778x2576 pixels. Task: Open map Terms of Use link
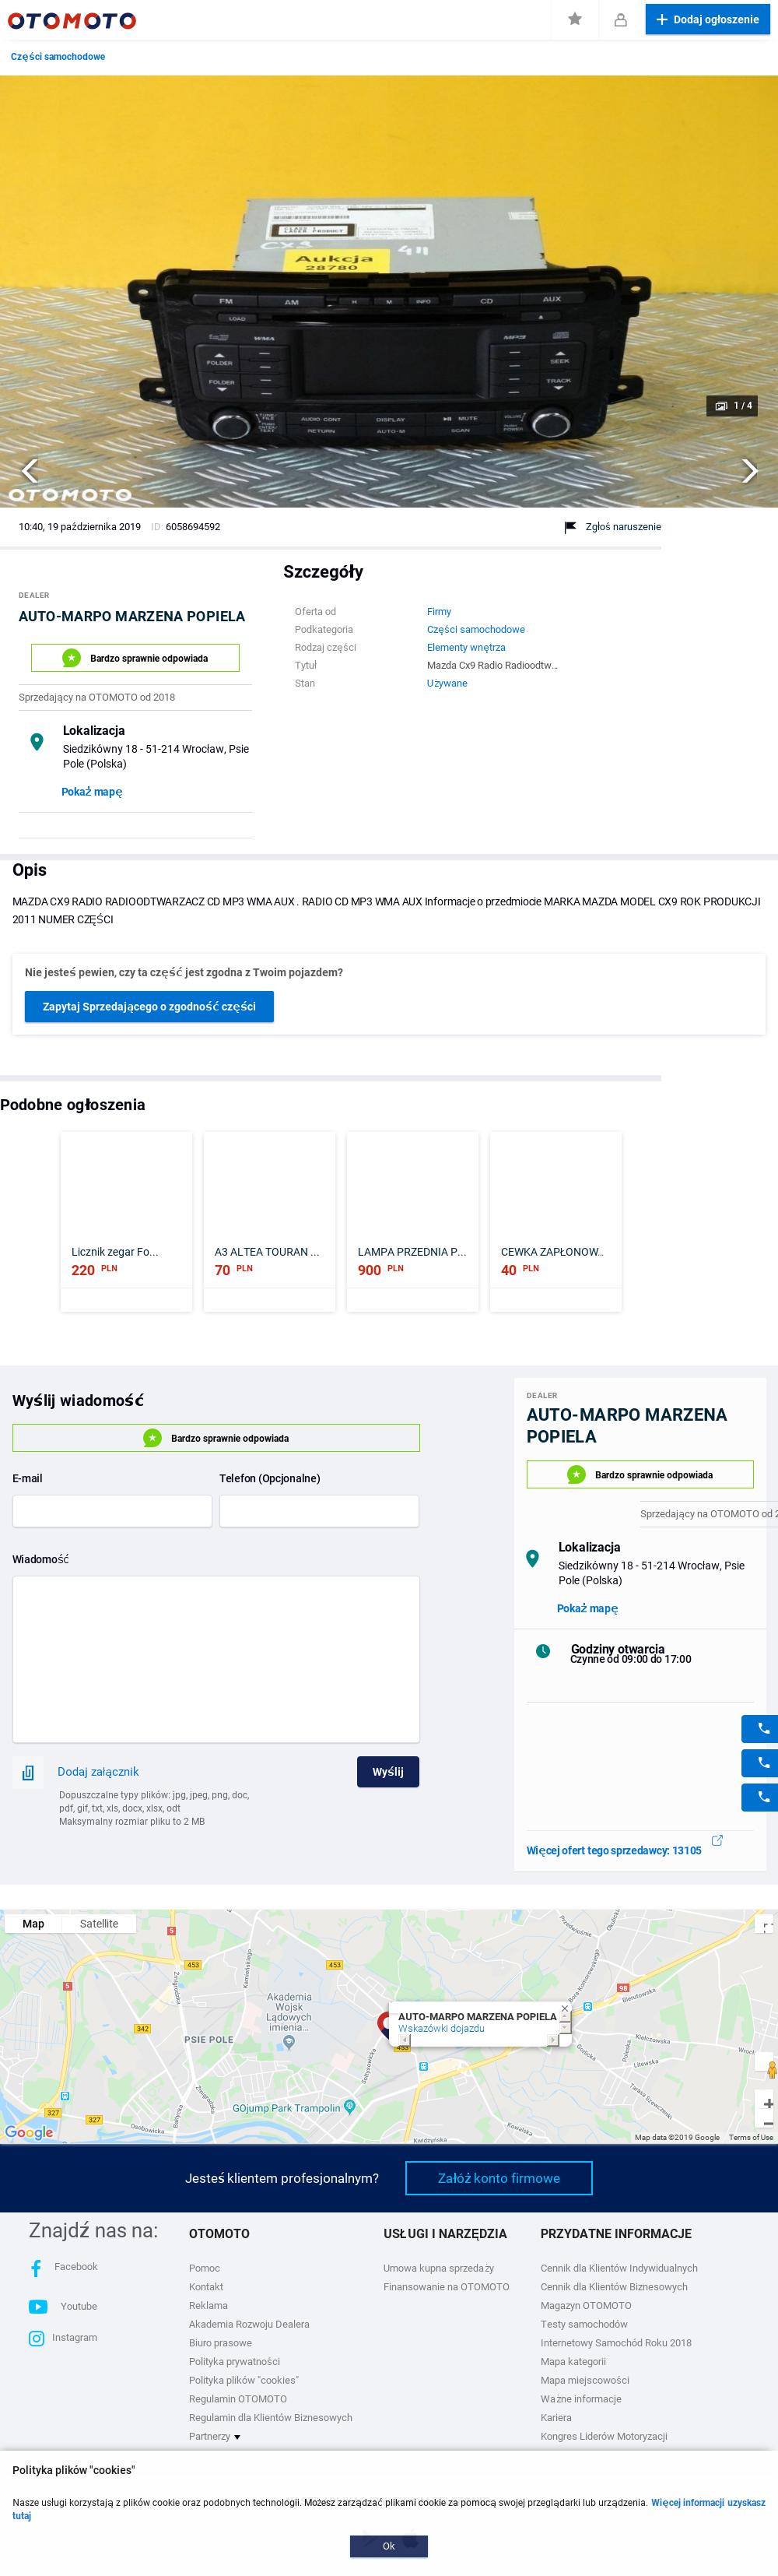pyautogui.click(x=751, y=2137)
